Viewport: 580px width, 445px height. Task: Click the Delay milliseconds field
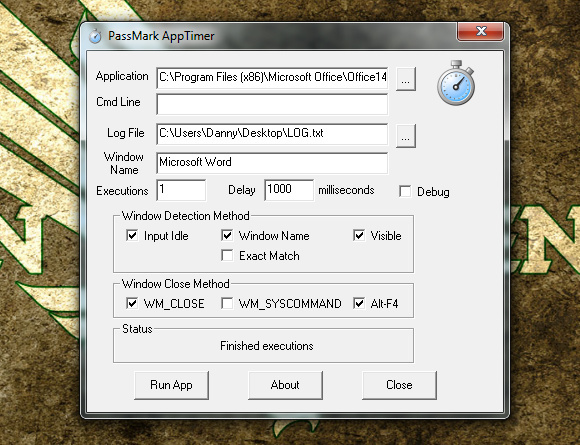pyautogui.click(x=289, y=190)
